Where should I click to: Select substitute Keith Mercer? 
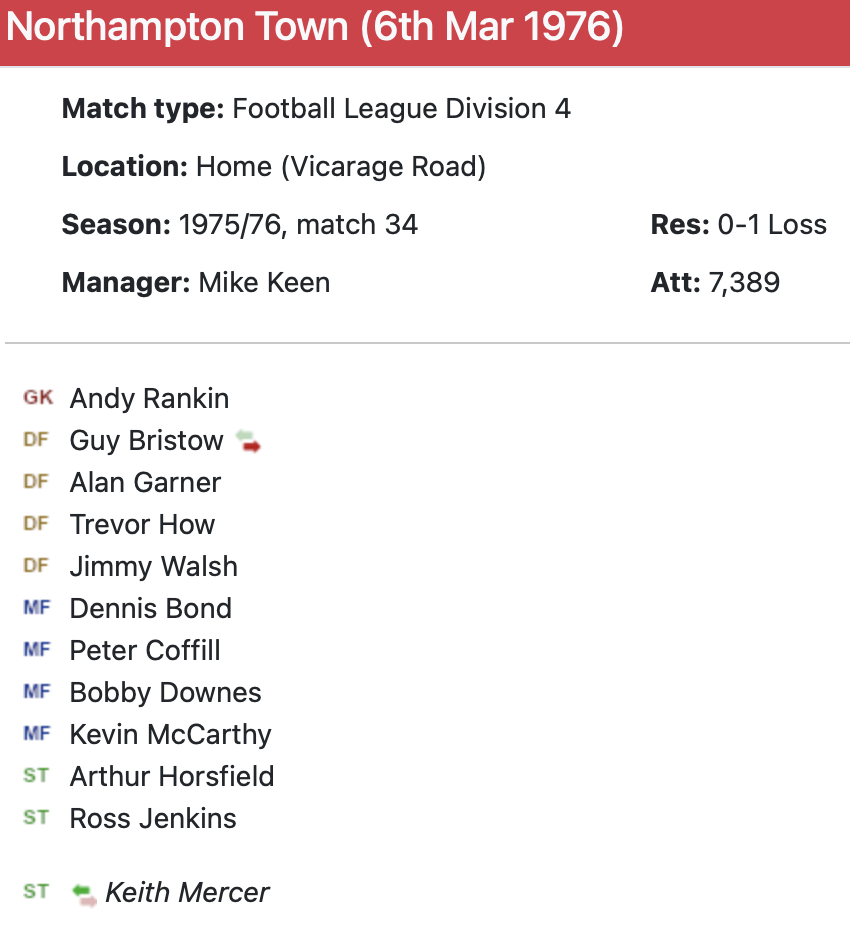[x=187, y=893]
